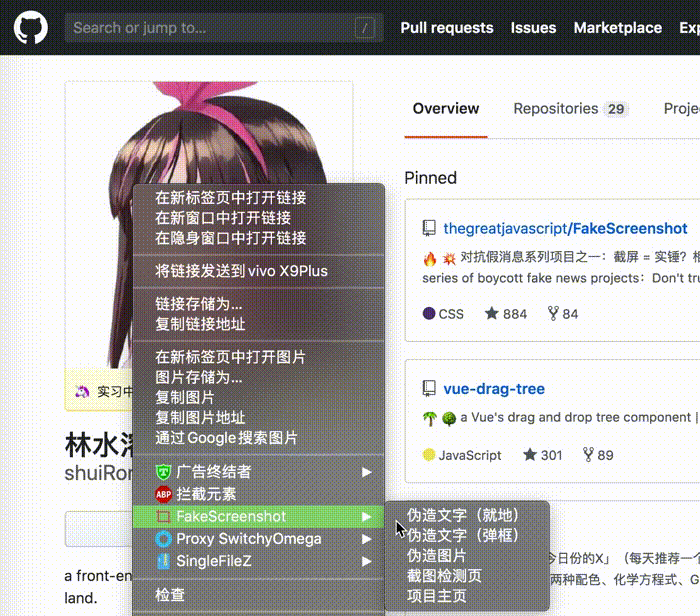Expand the Proxy SwitchyOmega submenu arrow
700x616 pixels.
click(367, 539)
